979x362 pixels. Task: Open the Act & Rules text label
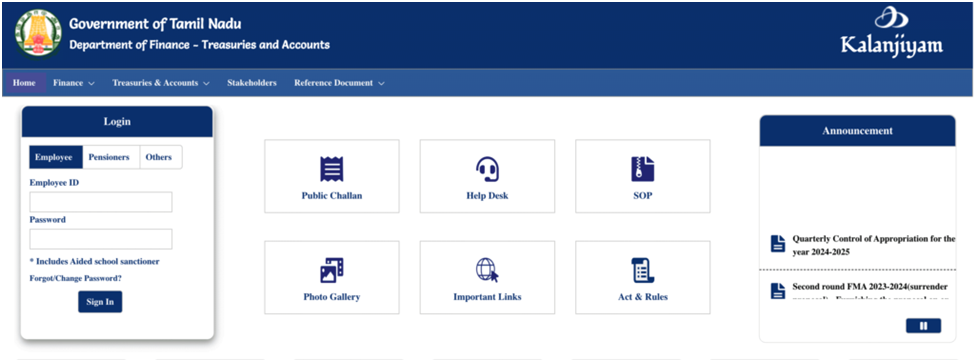click(642, 297)
